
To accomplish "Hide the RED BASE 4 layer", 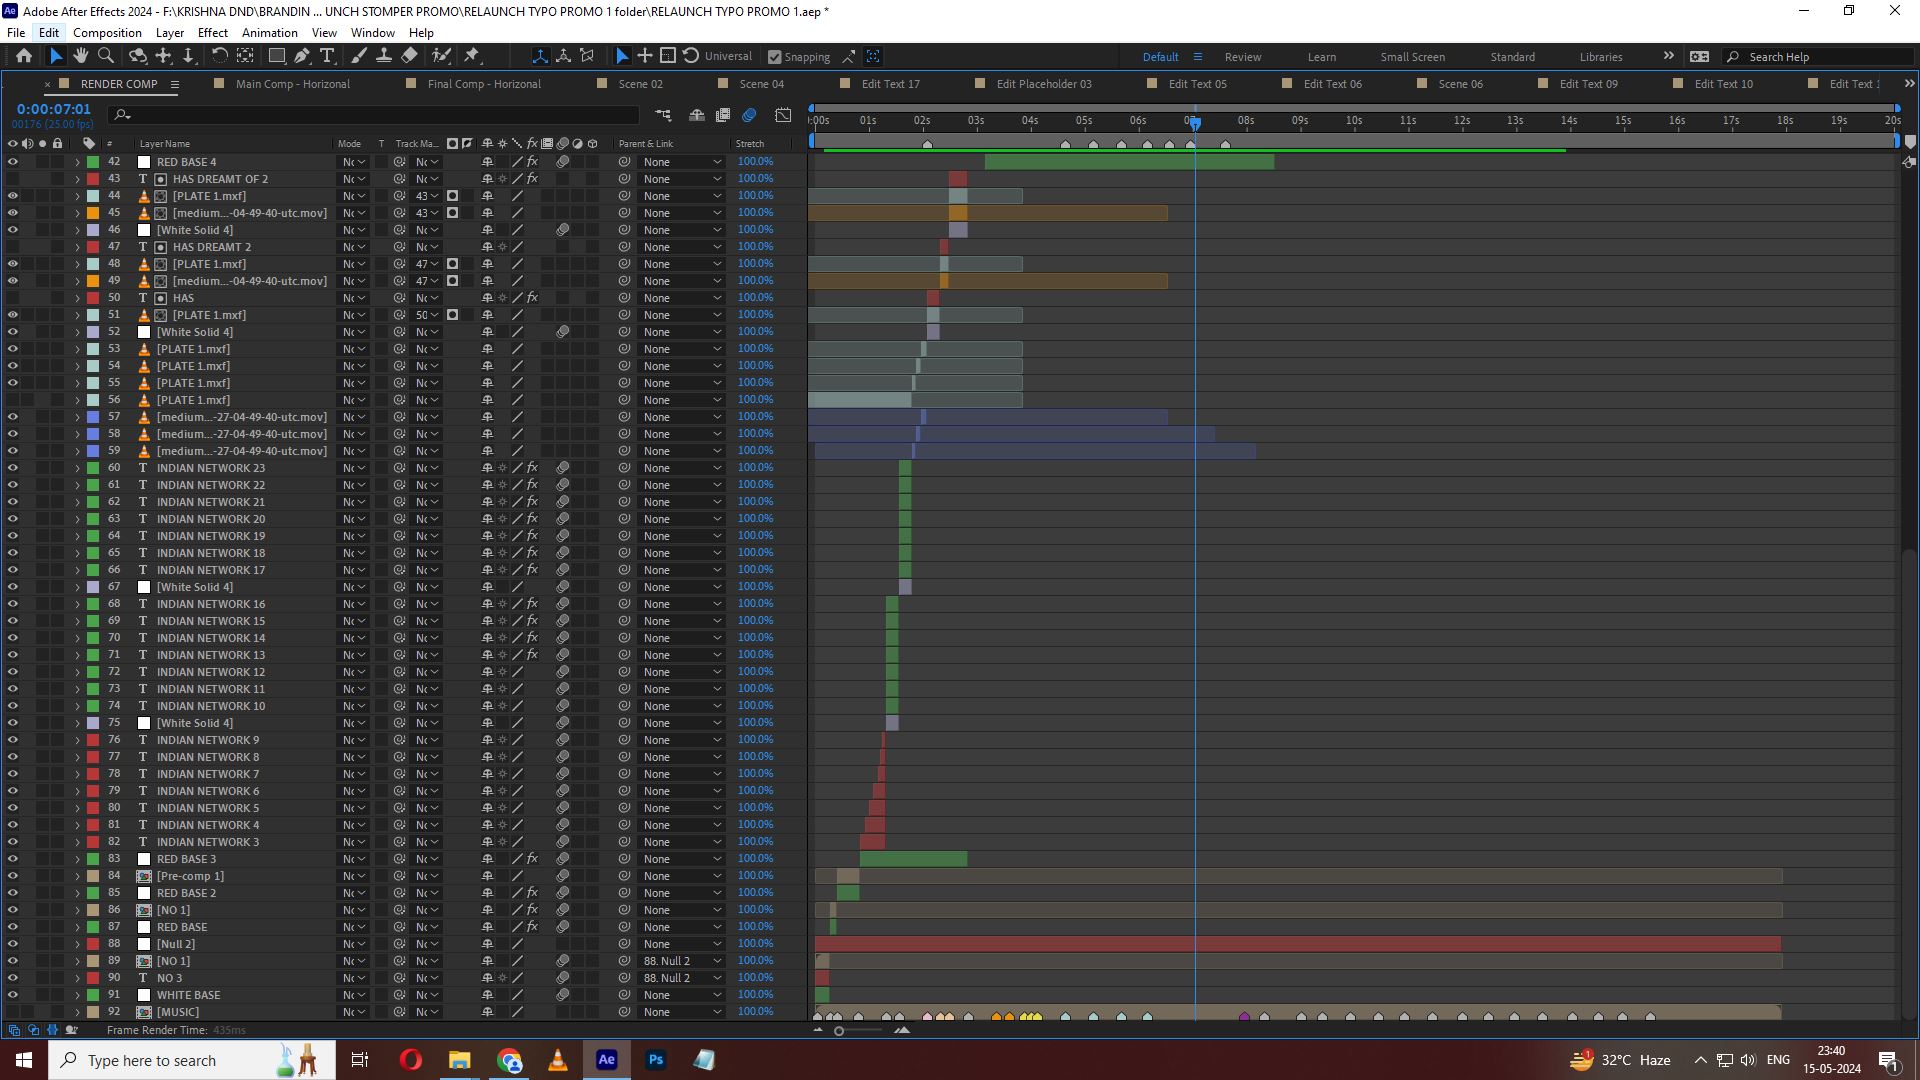I will (12, 162).
